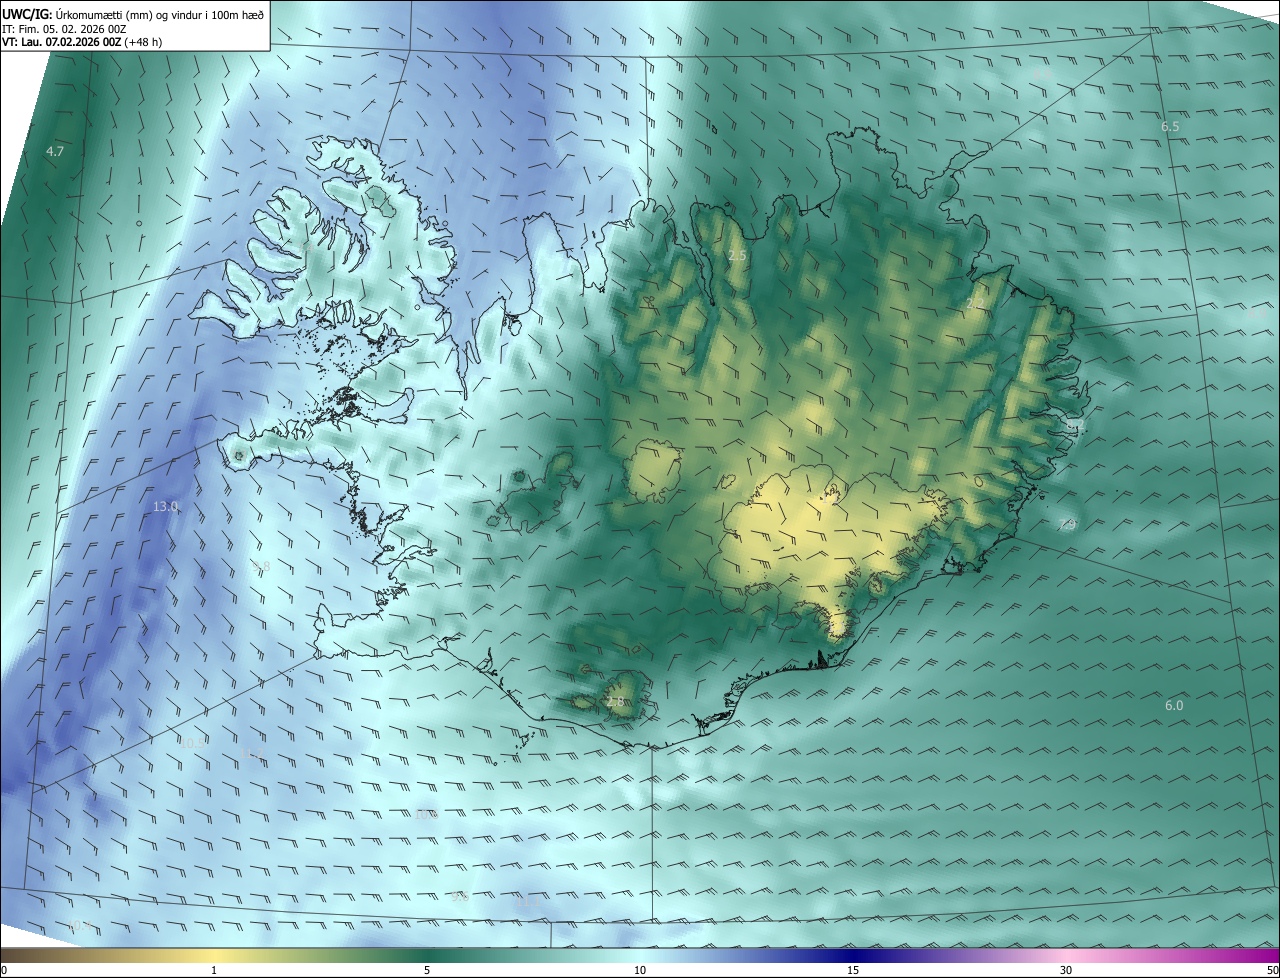Click the 6.0 value over the ocean
The width and height of the screenshot is (1280, 978).
point(1174,705)
